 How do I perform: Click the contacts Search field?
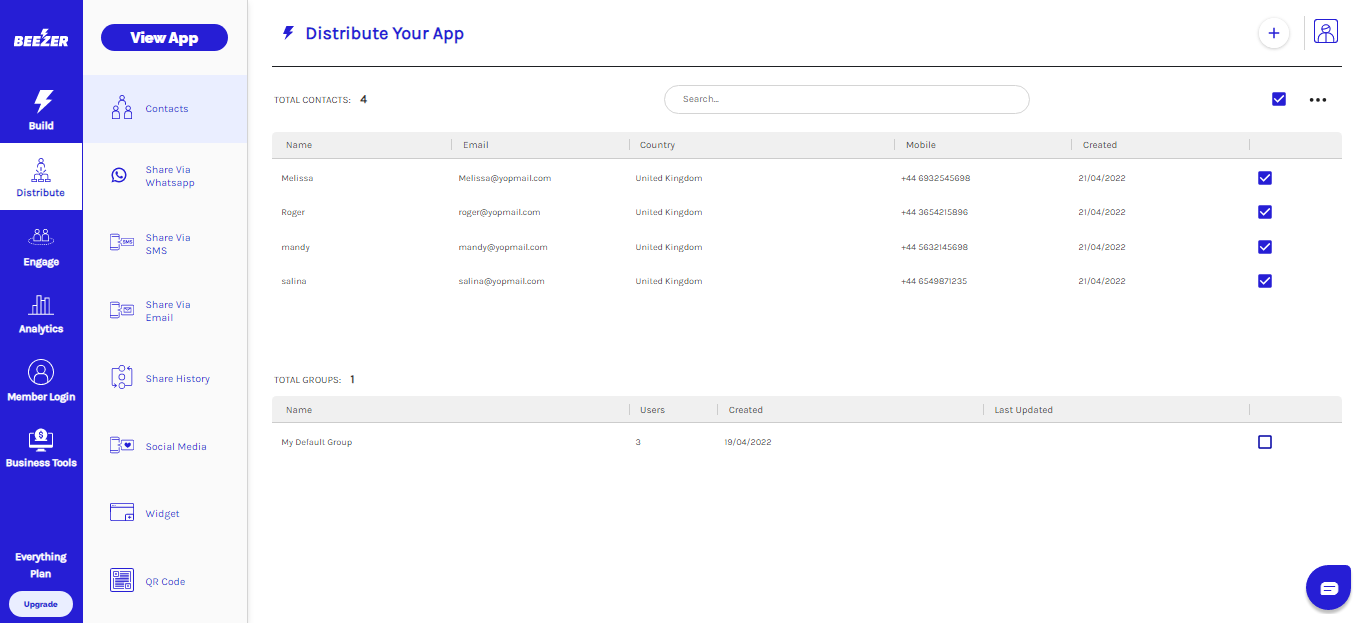[x=846, y=99]
